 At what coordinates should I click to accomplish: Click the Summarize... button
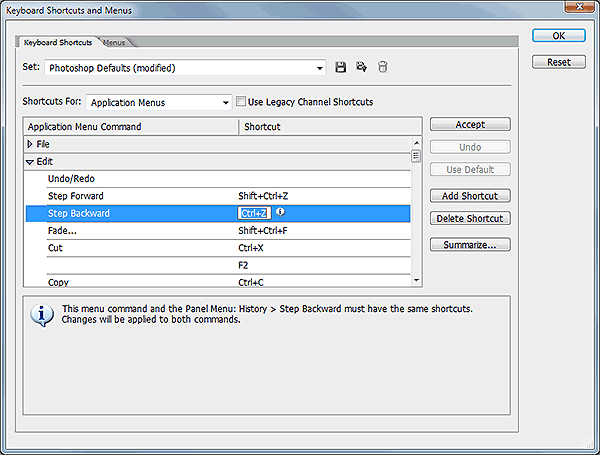(x=470, y=245)
